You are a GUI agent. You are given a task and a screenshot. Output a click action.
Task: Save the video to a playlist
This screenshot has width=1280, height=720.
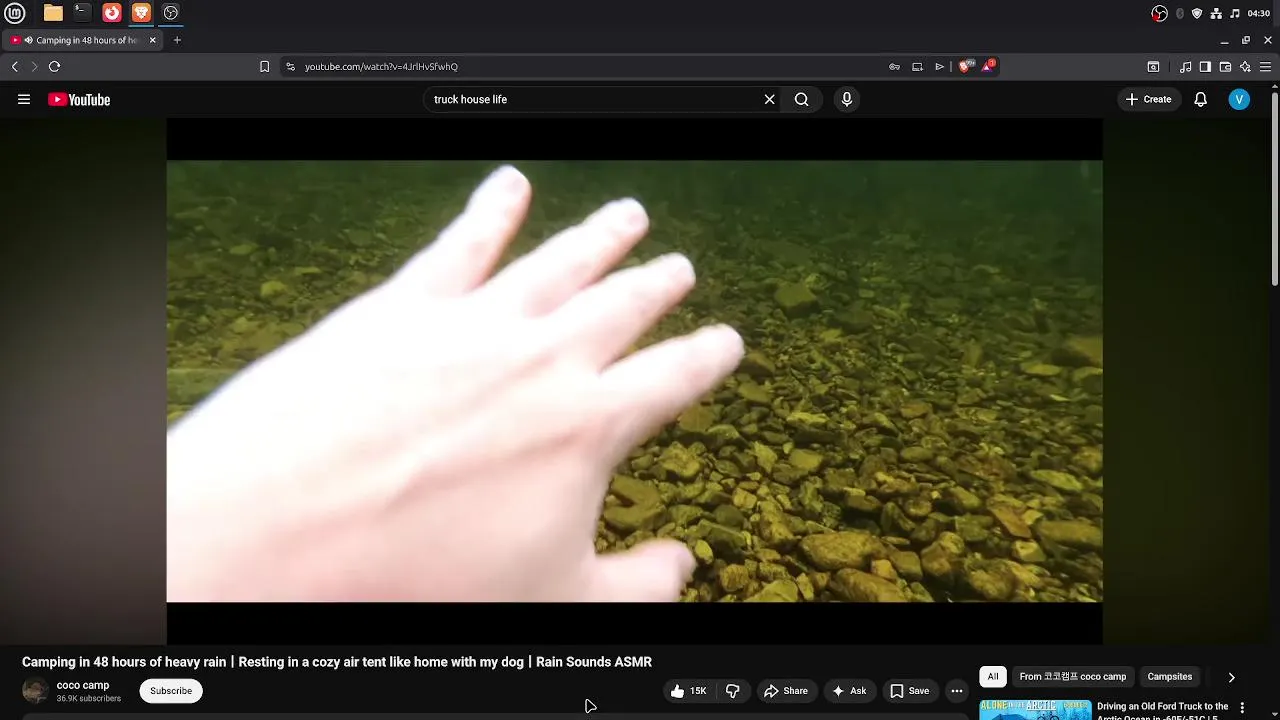[x=909, y=691]
